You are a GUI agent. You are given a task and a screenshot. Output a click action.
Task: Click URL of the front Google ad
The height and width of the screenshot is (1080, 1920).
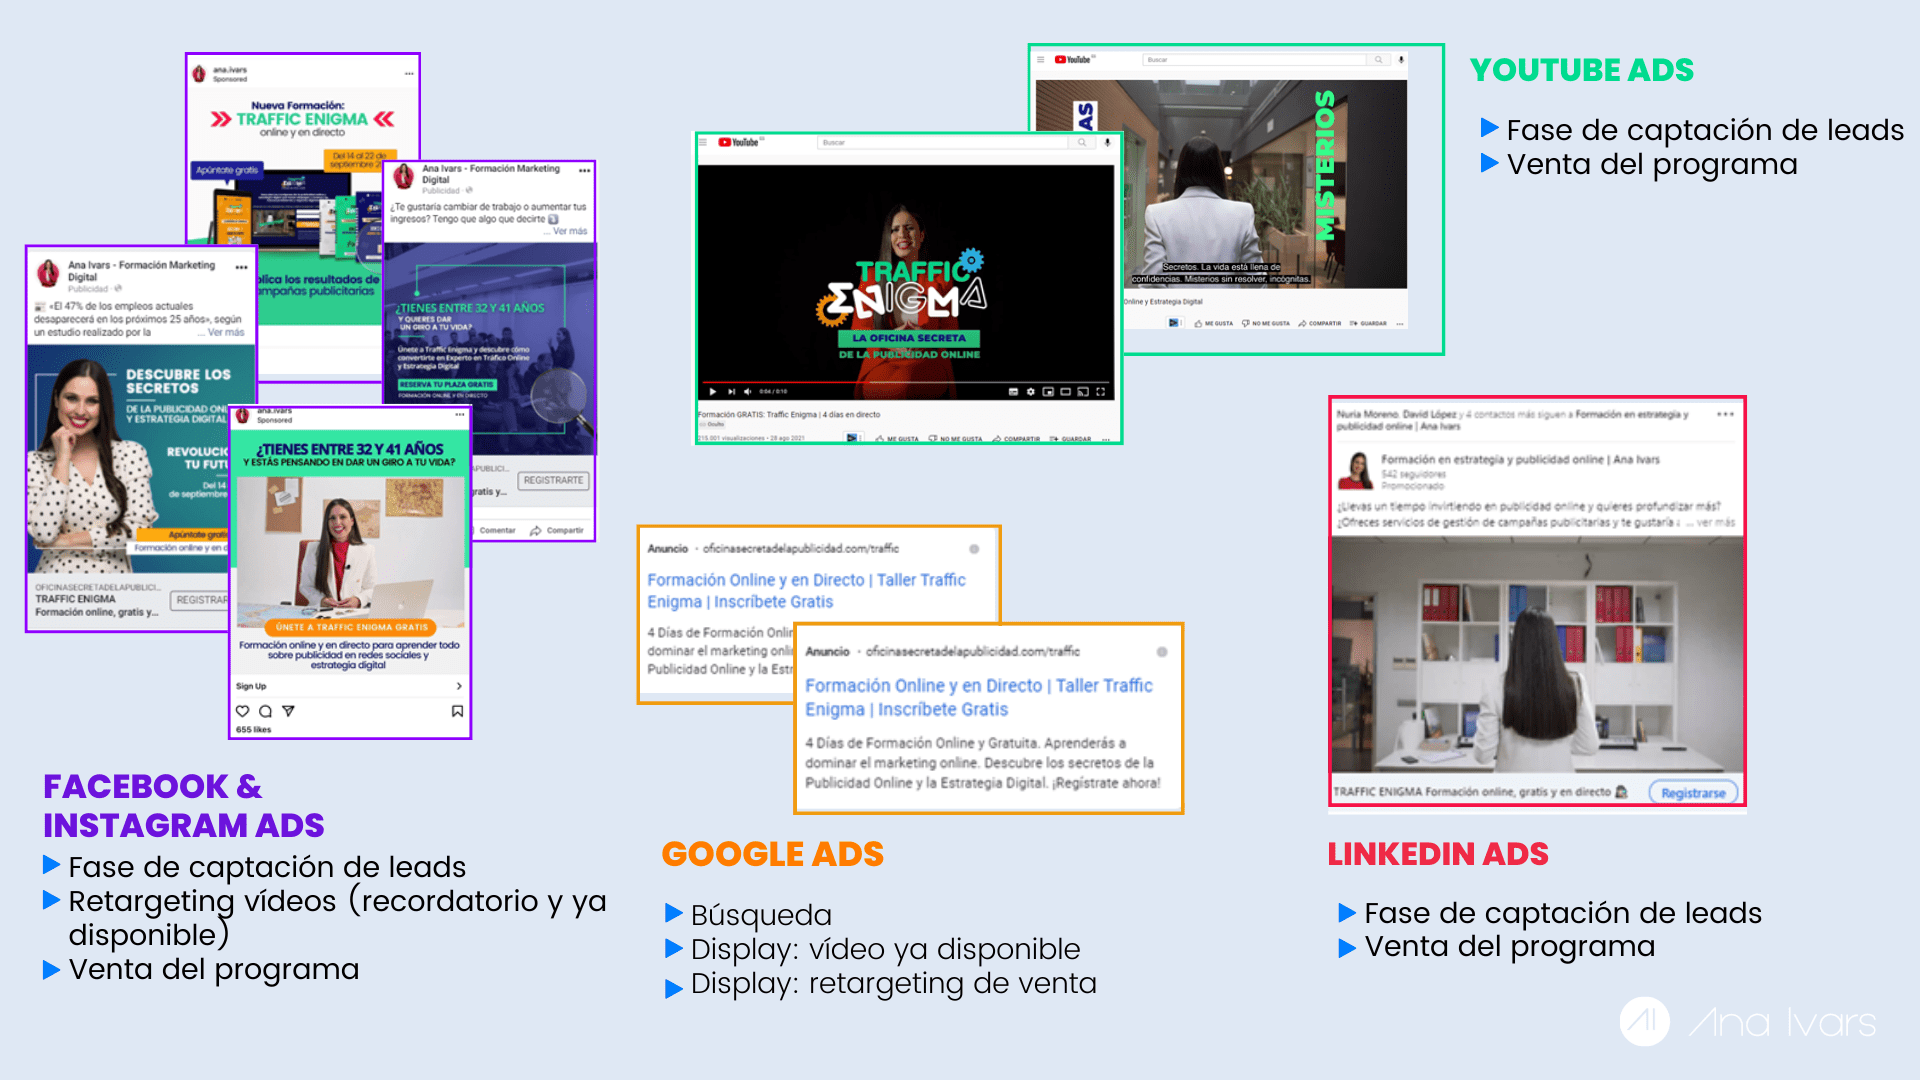point(973,651)
